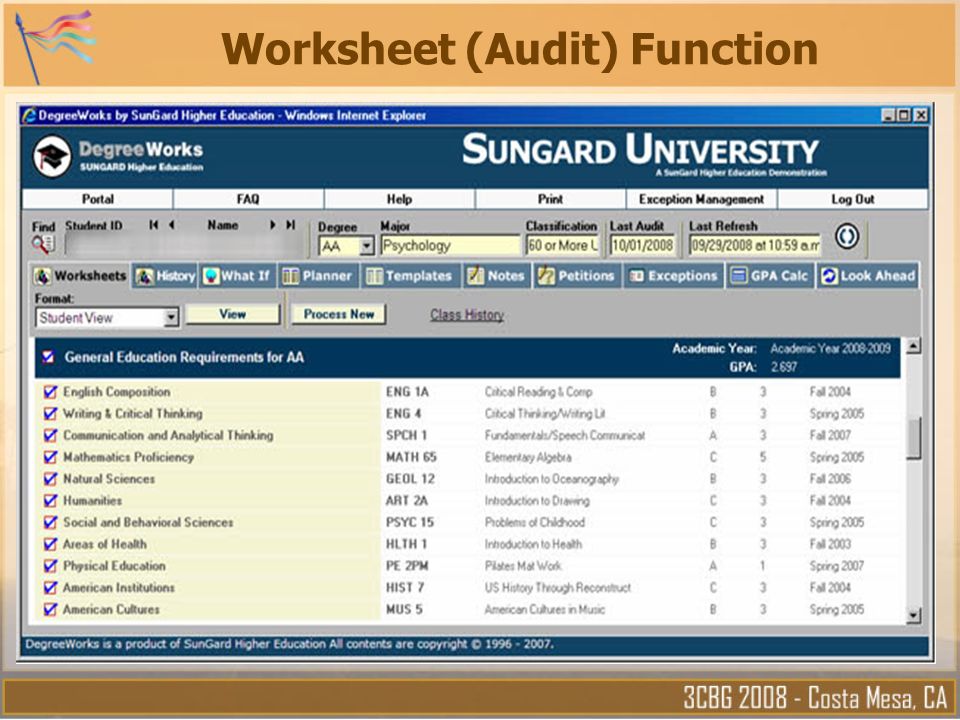Go to first student record arrow
Viewport: 960px width, 720px height.
(154, 225)
